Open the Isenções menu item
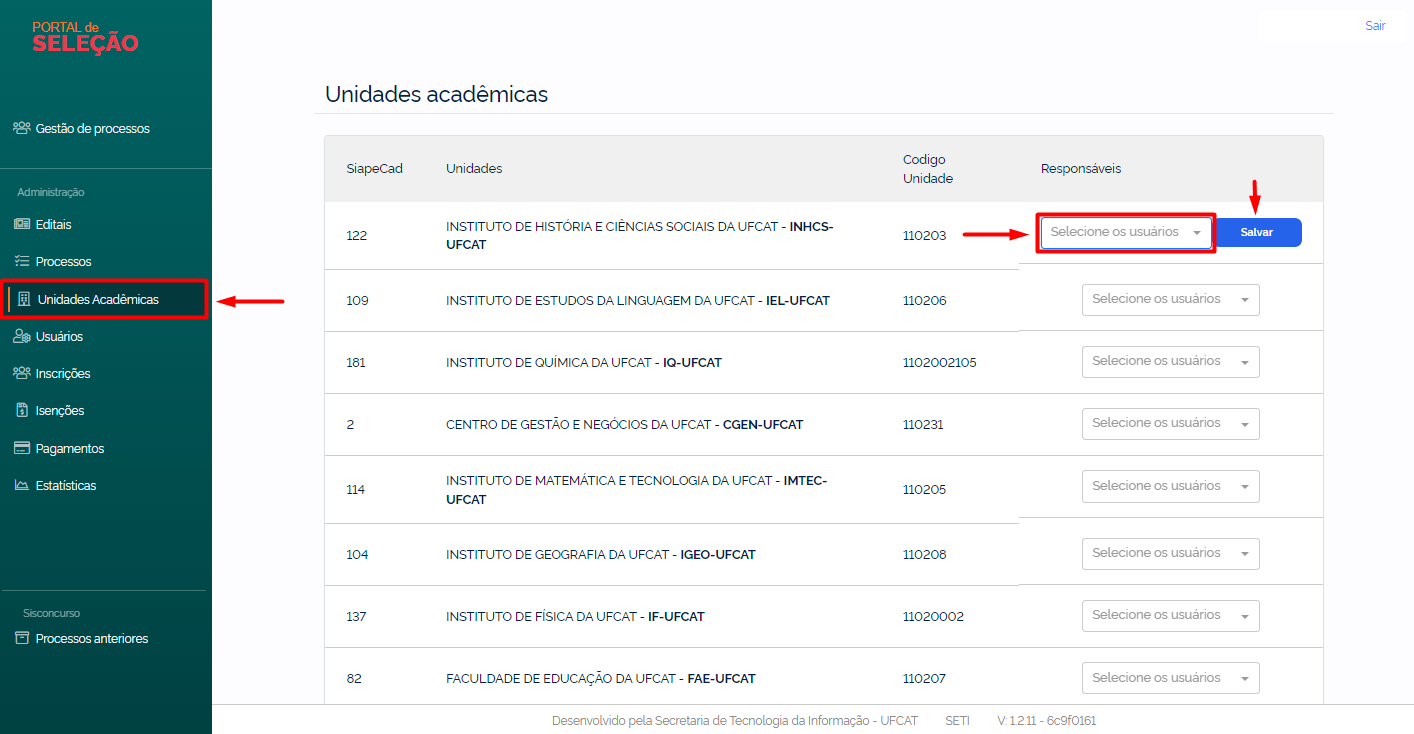This screenshot has height=734, width=1414. click(60, 411)
